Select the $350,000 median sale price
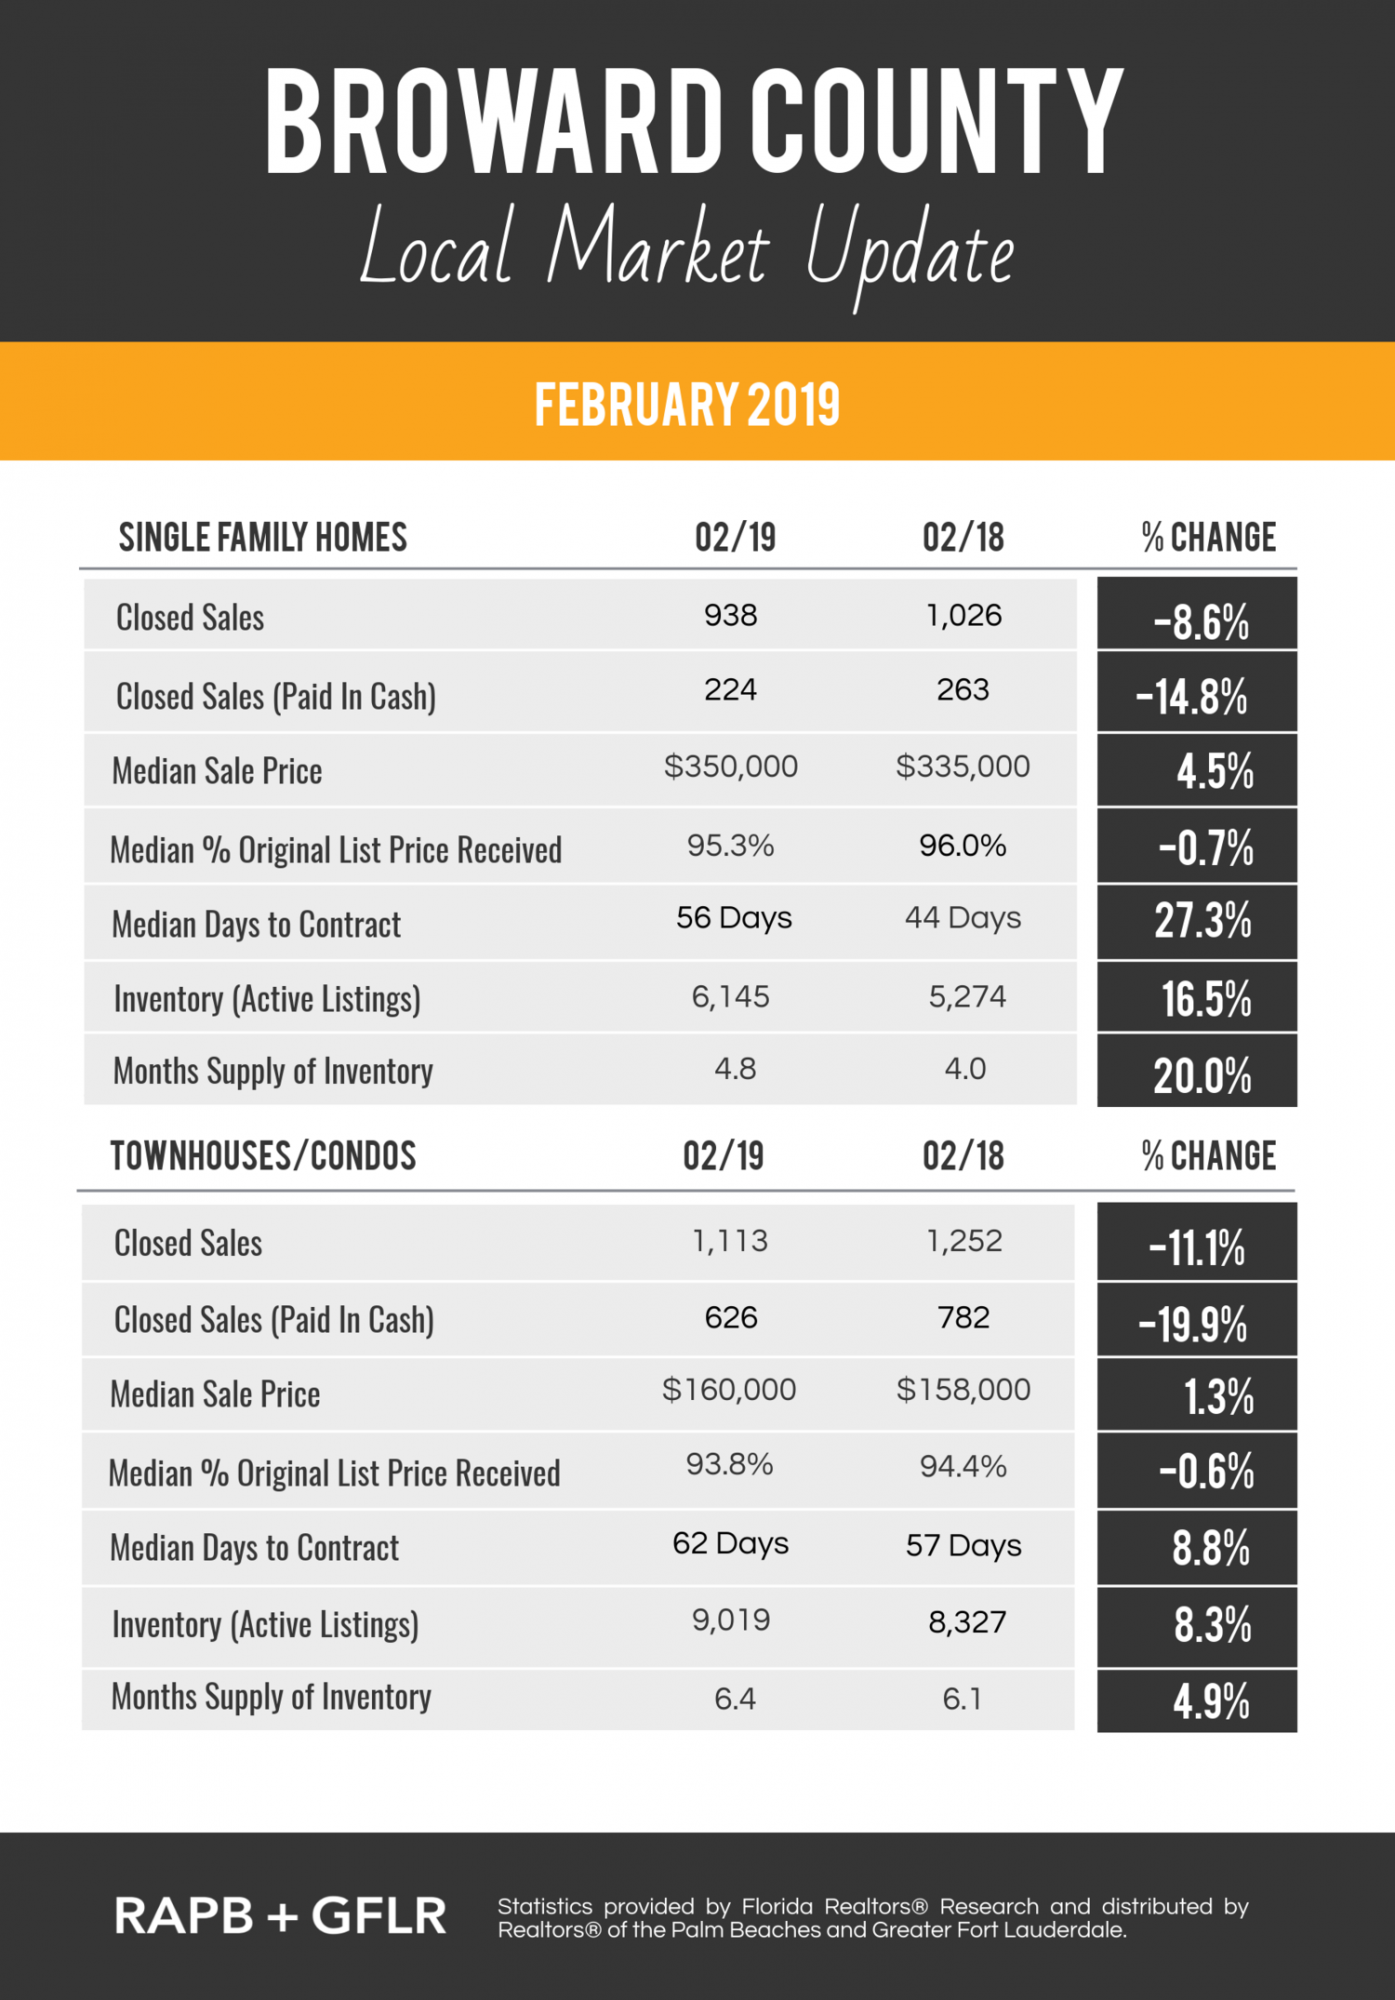1395x2000 pixels. pos(731,767)
